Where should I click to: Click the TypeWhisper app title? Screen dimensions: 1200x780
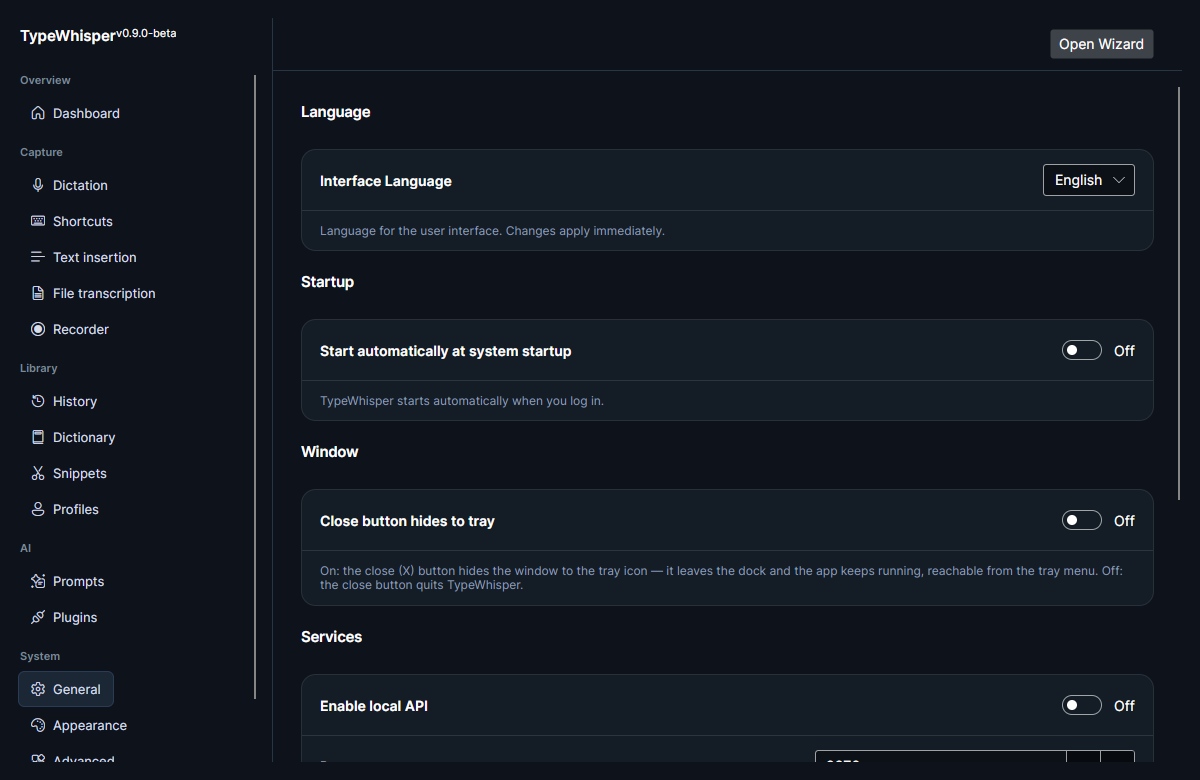67,36
